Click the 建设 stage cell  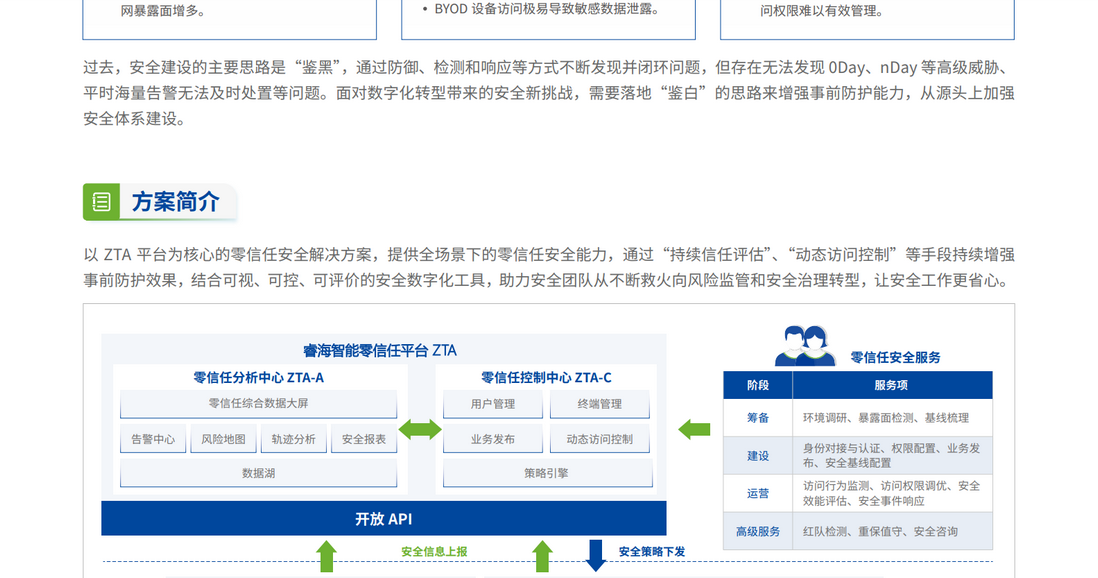click(x=758, y=455)
